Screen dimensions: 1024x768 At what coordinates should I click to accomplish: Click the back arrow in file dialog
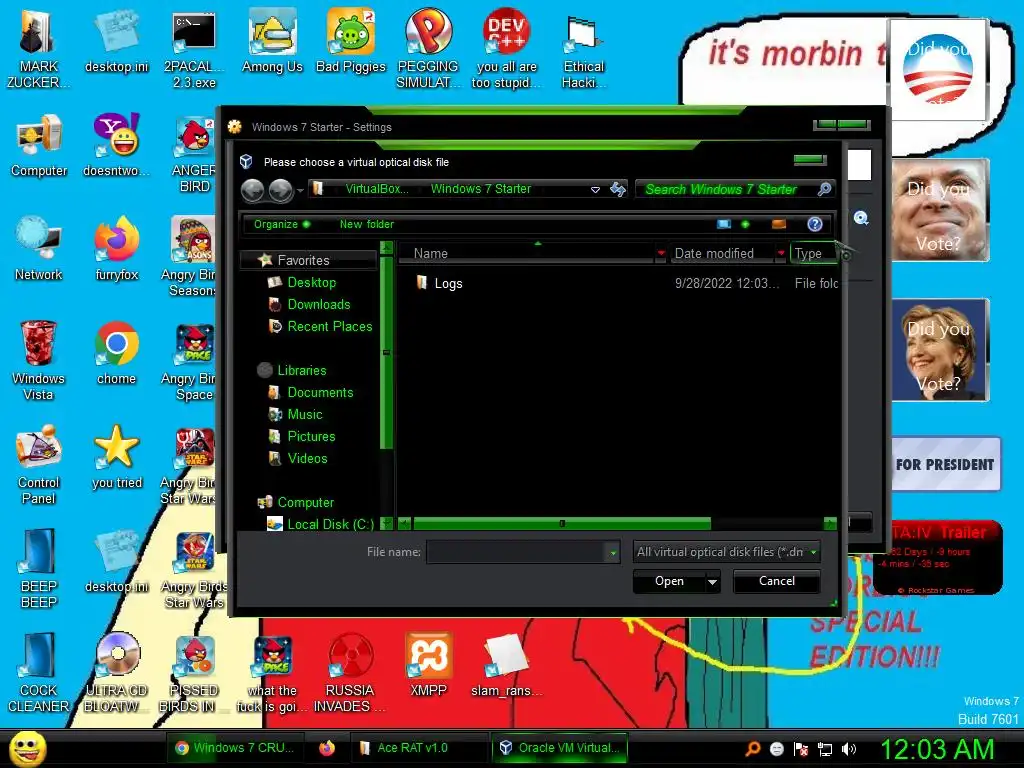coord(253,190)
